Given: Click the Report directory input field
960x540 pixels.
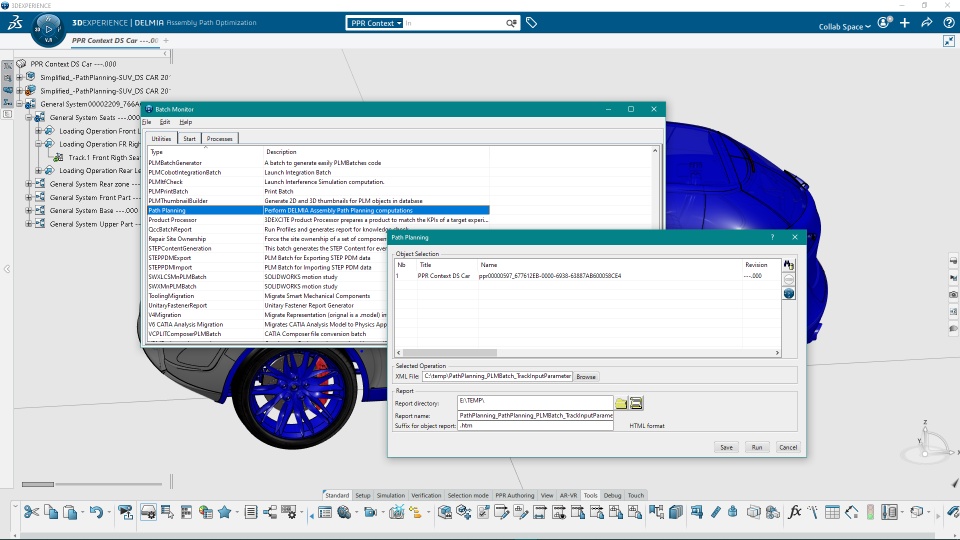Looking at the screenshot, I should tap(535, 402).
